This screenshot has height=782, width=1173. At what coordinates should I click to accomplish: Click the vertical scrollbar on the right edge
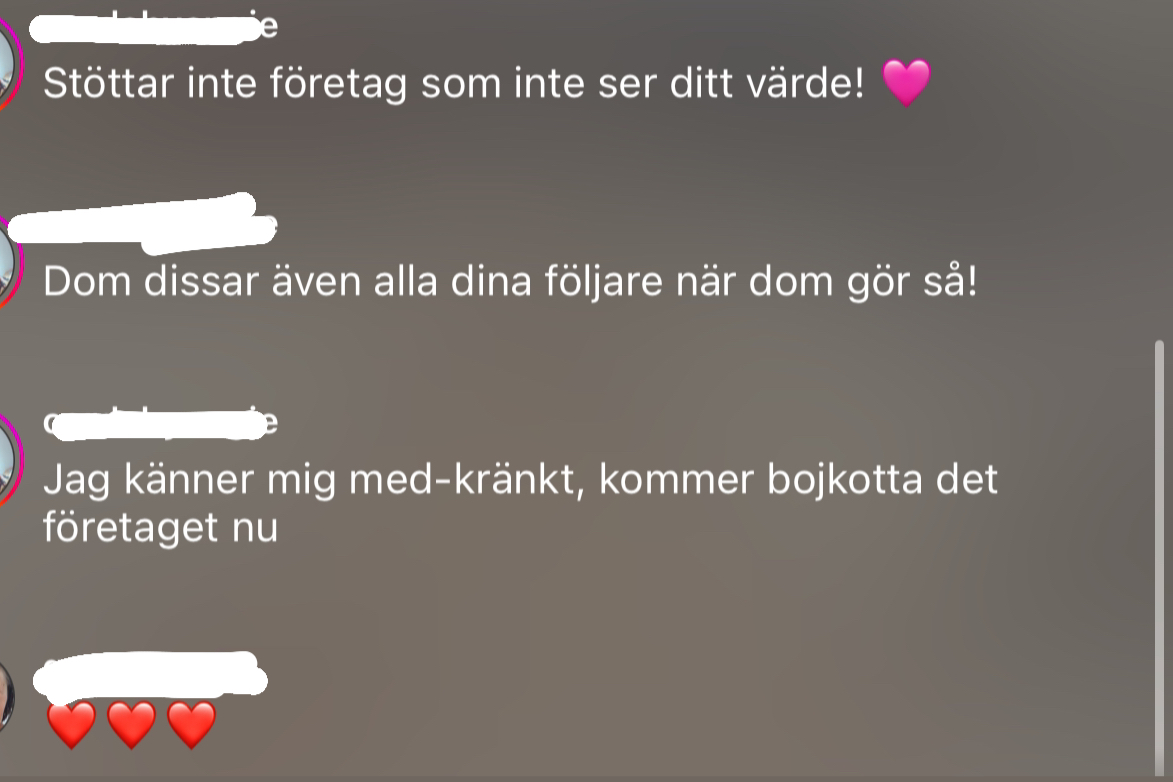click(1160, 559)
